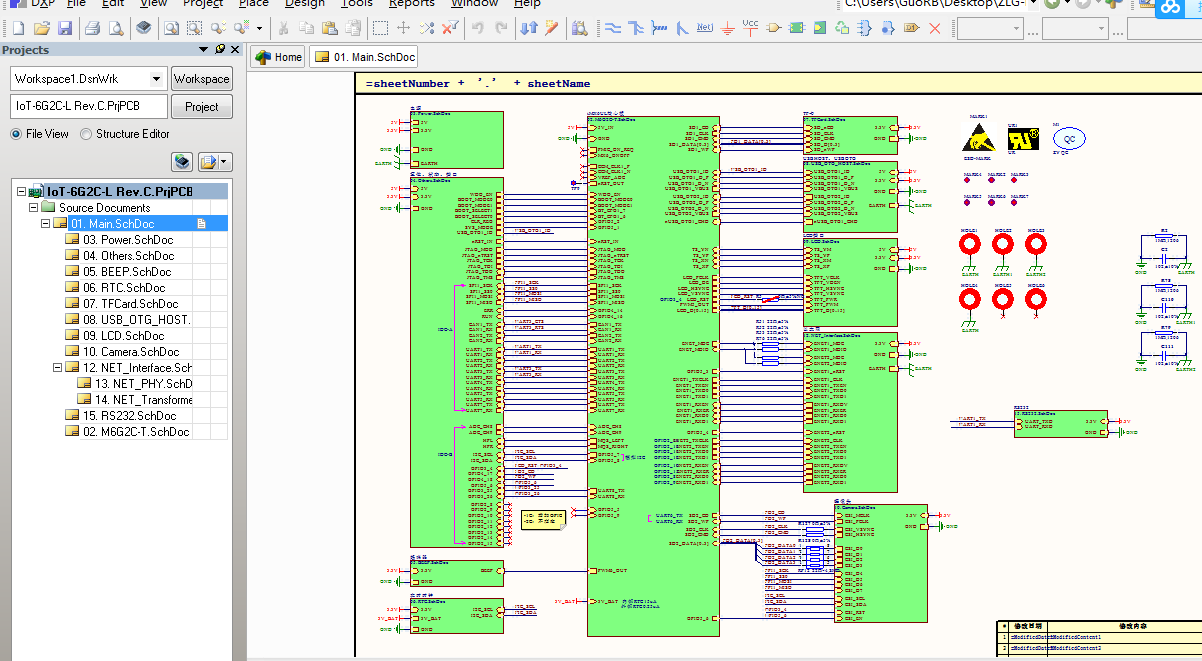Place a VCC power port

(x=750, y=28)
